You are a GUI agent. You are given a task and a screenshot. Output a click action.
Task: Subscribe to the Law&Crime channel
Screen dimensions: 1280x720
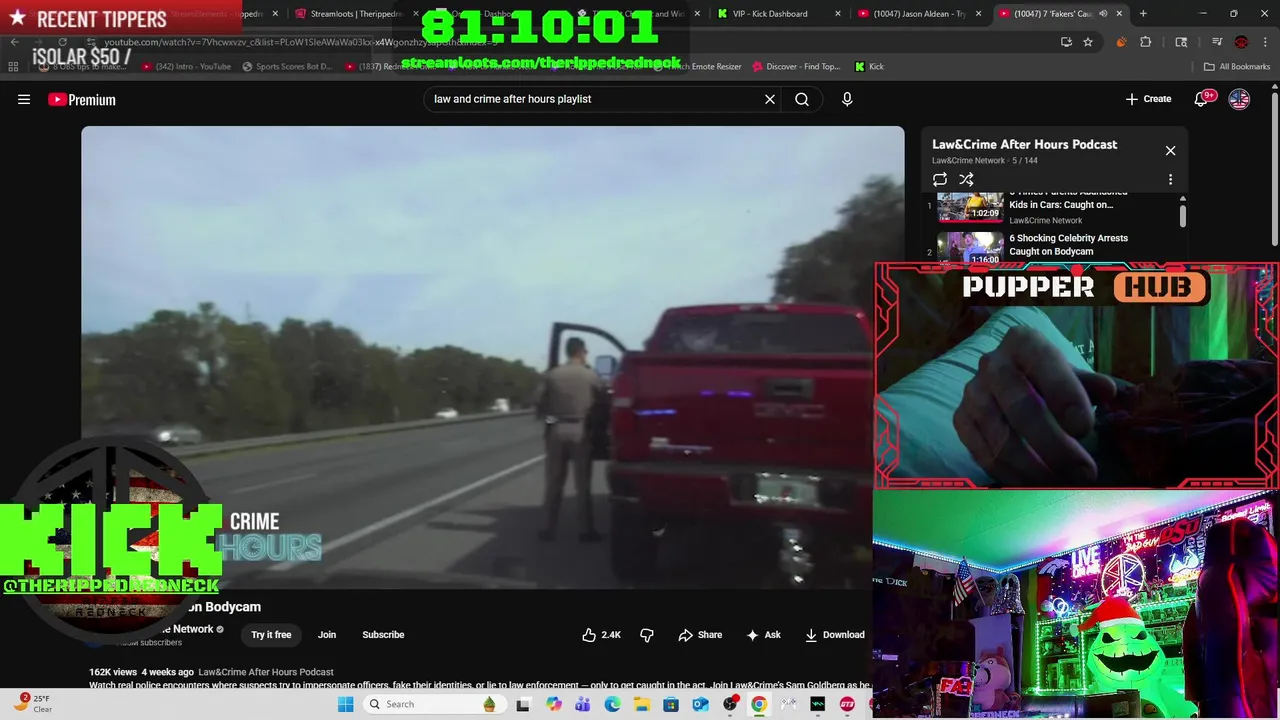[x=383, y=635]
